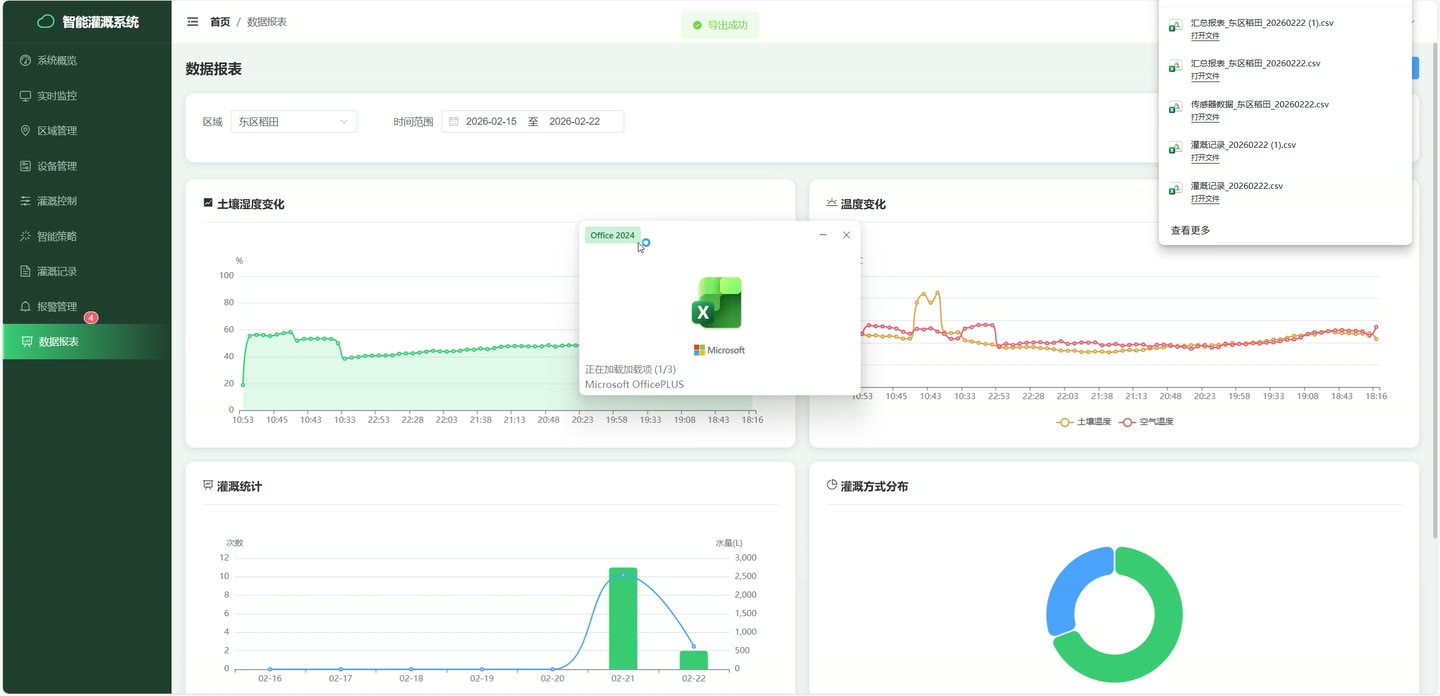Screen dimensions: 1440x696
Task: Open 区域管理 in the sidebar menu
Action: point(86,131)
